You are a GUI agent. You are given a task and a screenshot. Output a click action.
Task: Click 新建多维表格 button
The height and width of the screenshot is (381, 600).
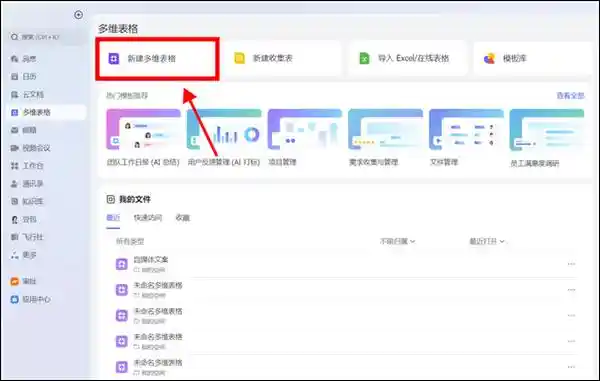tap(157, 59)
